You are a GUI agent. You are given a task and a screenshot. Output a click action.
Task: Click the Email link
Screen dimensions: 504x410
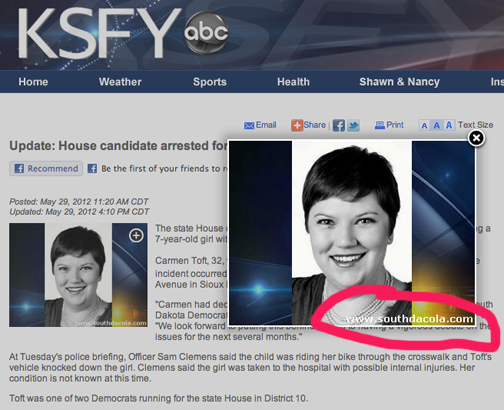pos(266,125)
